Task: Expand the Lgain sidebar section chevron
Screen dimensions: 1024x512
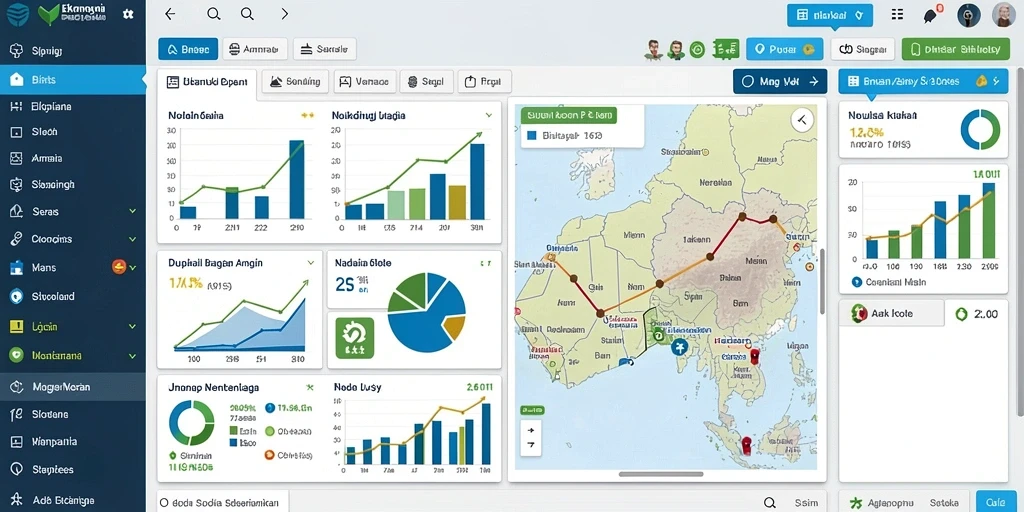Action: [x=133, y=327]
